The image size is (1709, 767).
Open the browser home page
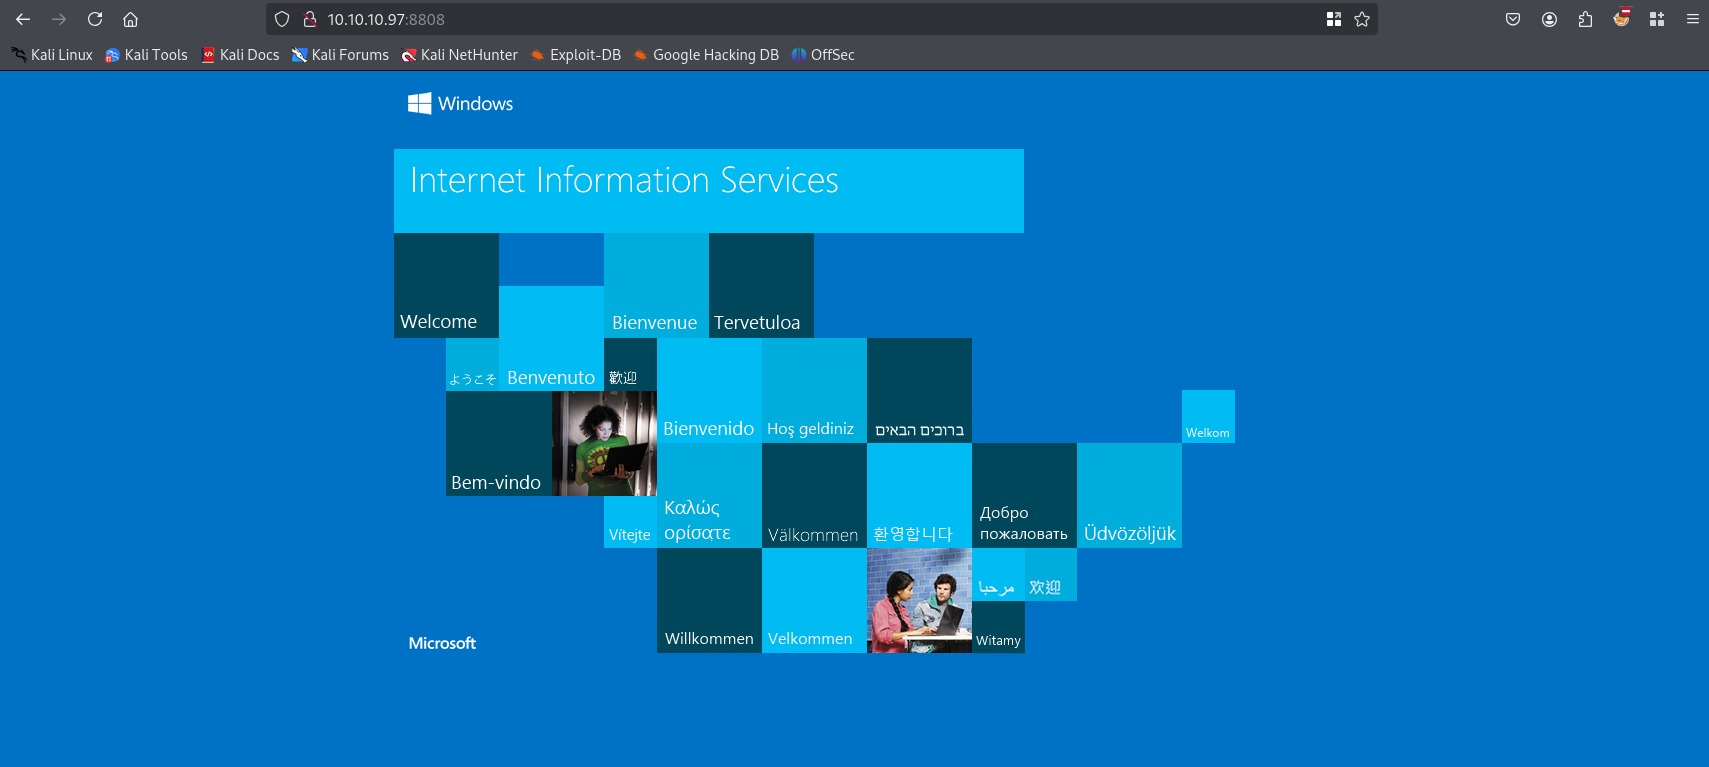coord(130,19)
